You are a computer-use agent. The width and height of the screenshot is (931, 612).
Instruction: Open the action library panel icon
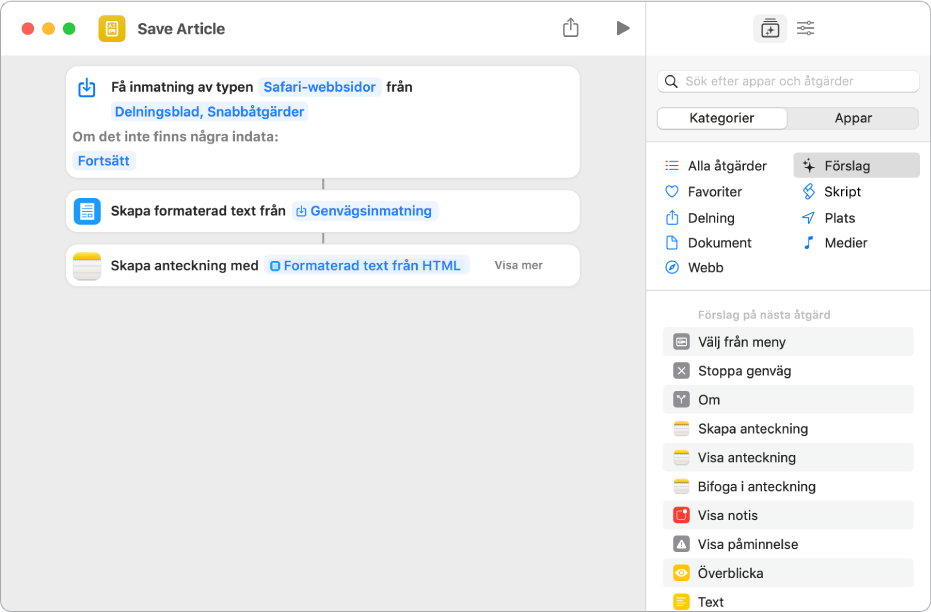click(769, 29)
